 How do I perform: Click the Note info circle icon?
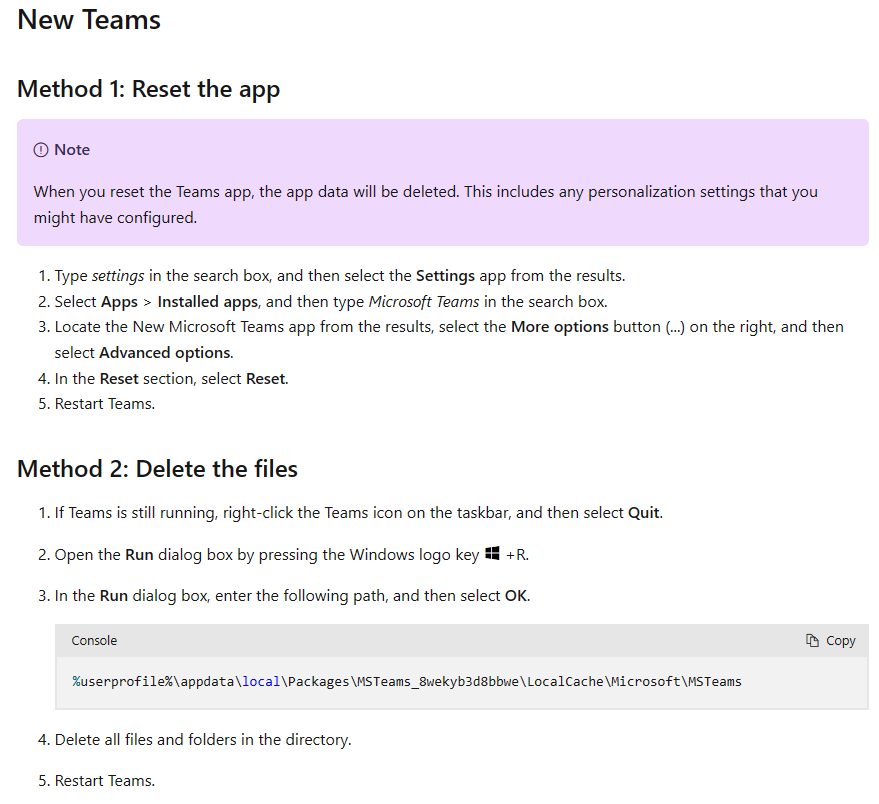(x=41, y=150)
